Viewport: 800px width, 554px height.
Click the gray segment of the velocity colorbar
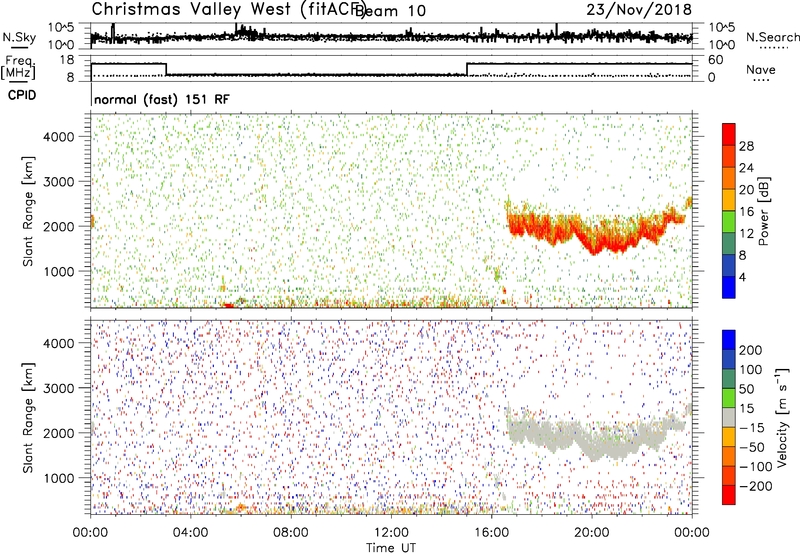tap(729, 418)
